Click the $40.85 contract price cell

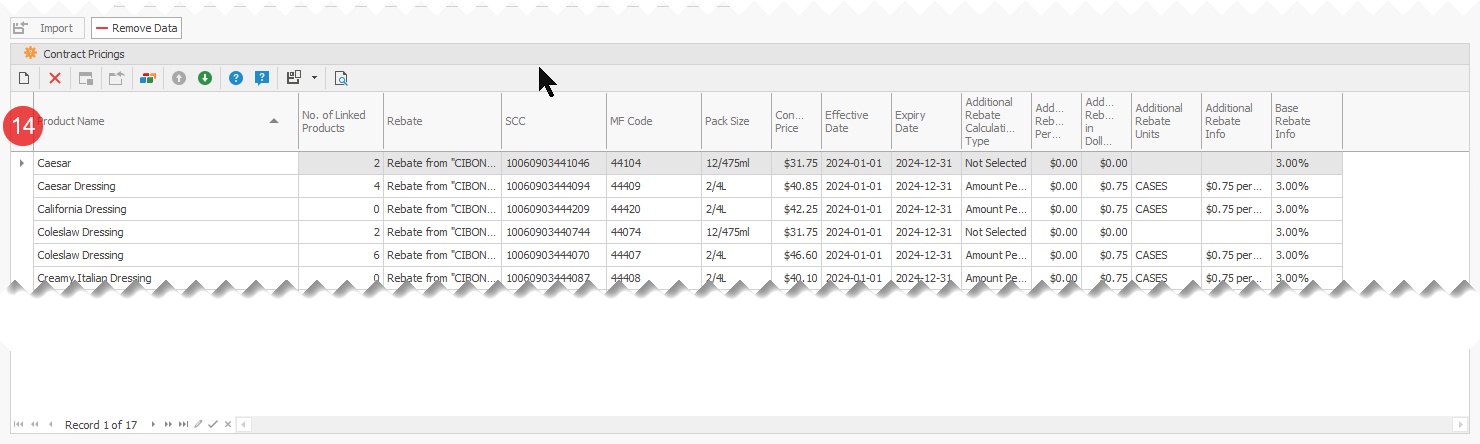[796, 186]
